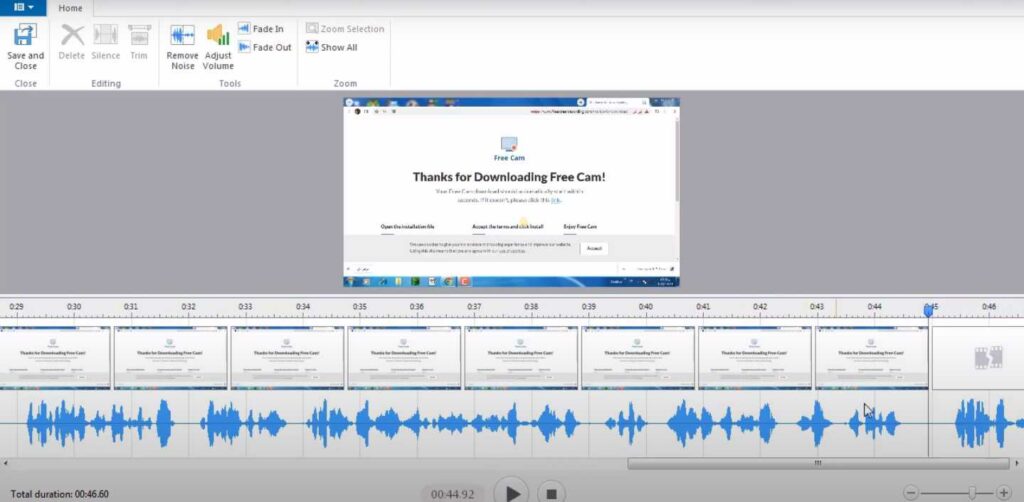
Task: Click the Accept button in preview
Action: click(594, 249)
